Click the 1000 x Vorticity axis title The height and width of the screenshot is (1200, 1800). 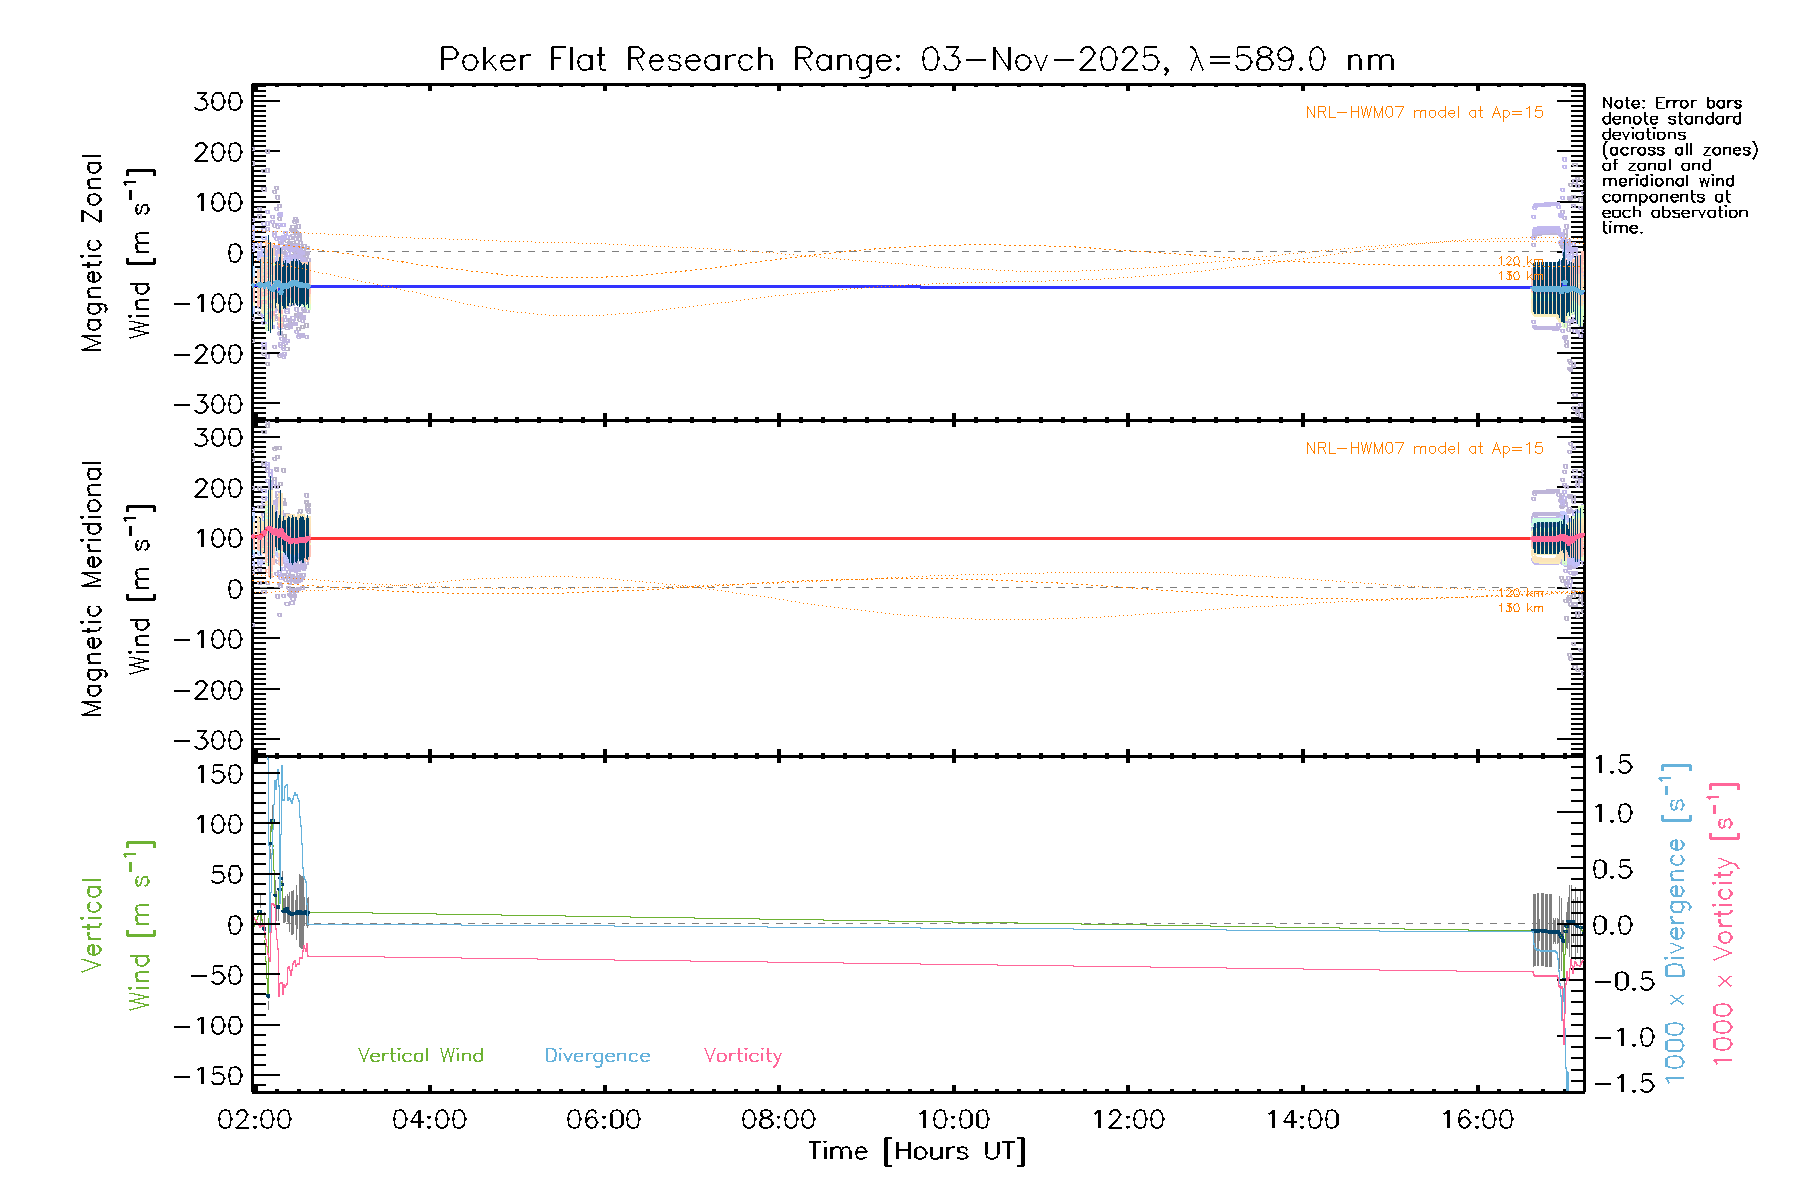(x=1723, y=925)
